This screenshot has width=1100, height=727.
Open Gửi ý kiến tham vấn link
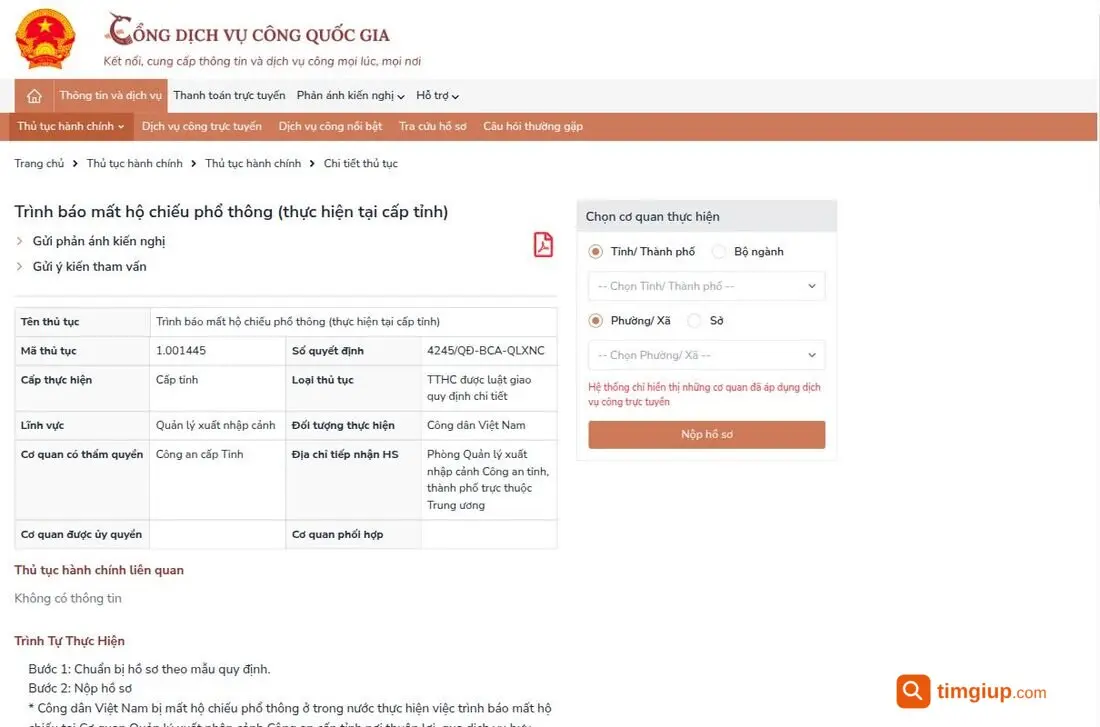90,267
